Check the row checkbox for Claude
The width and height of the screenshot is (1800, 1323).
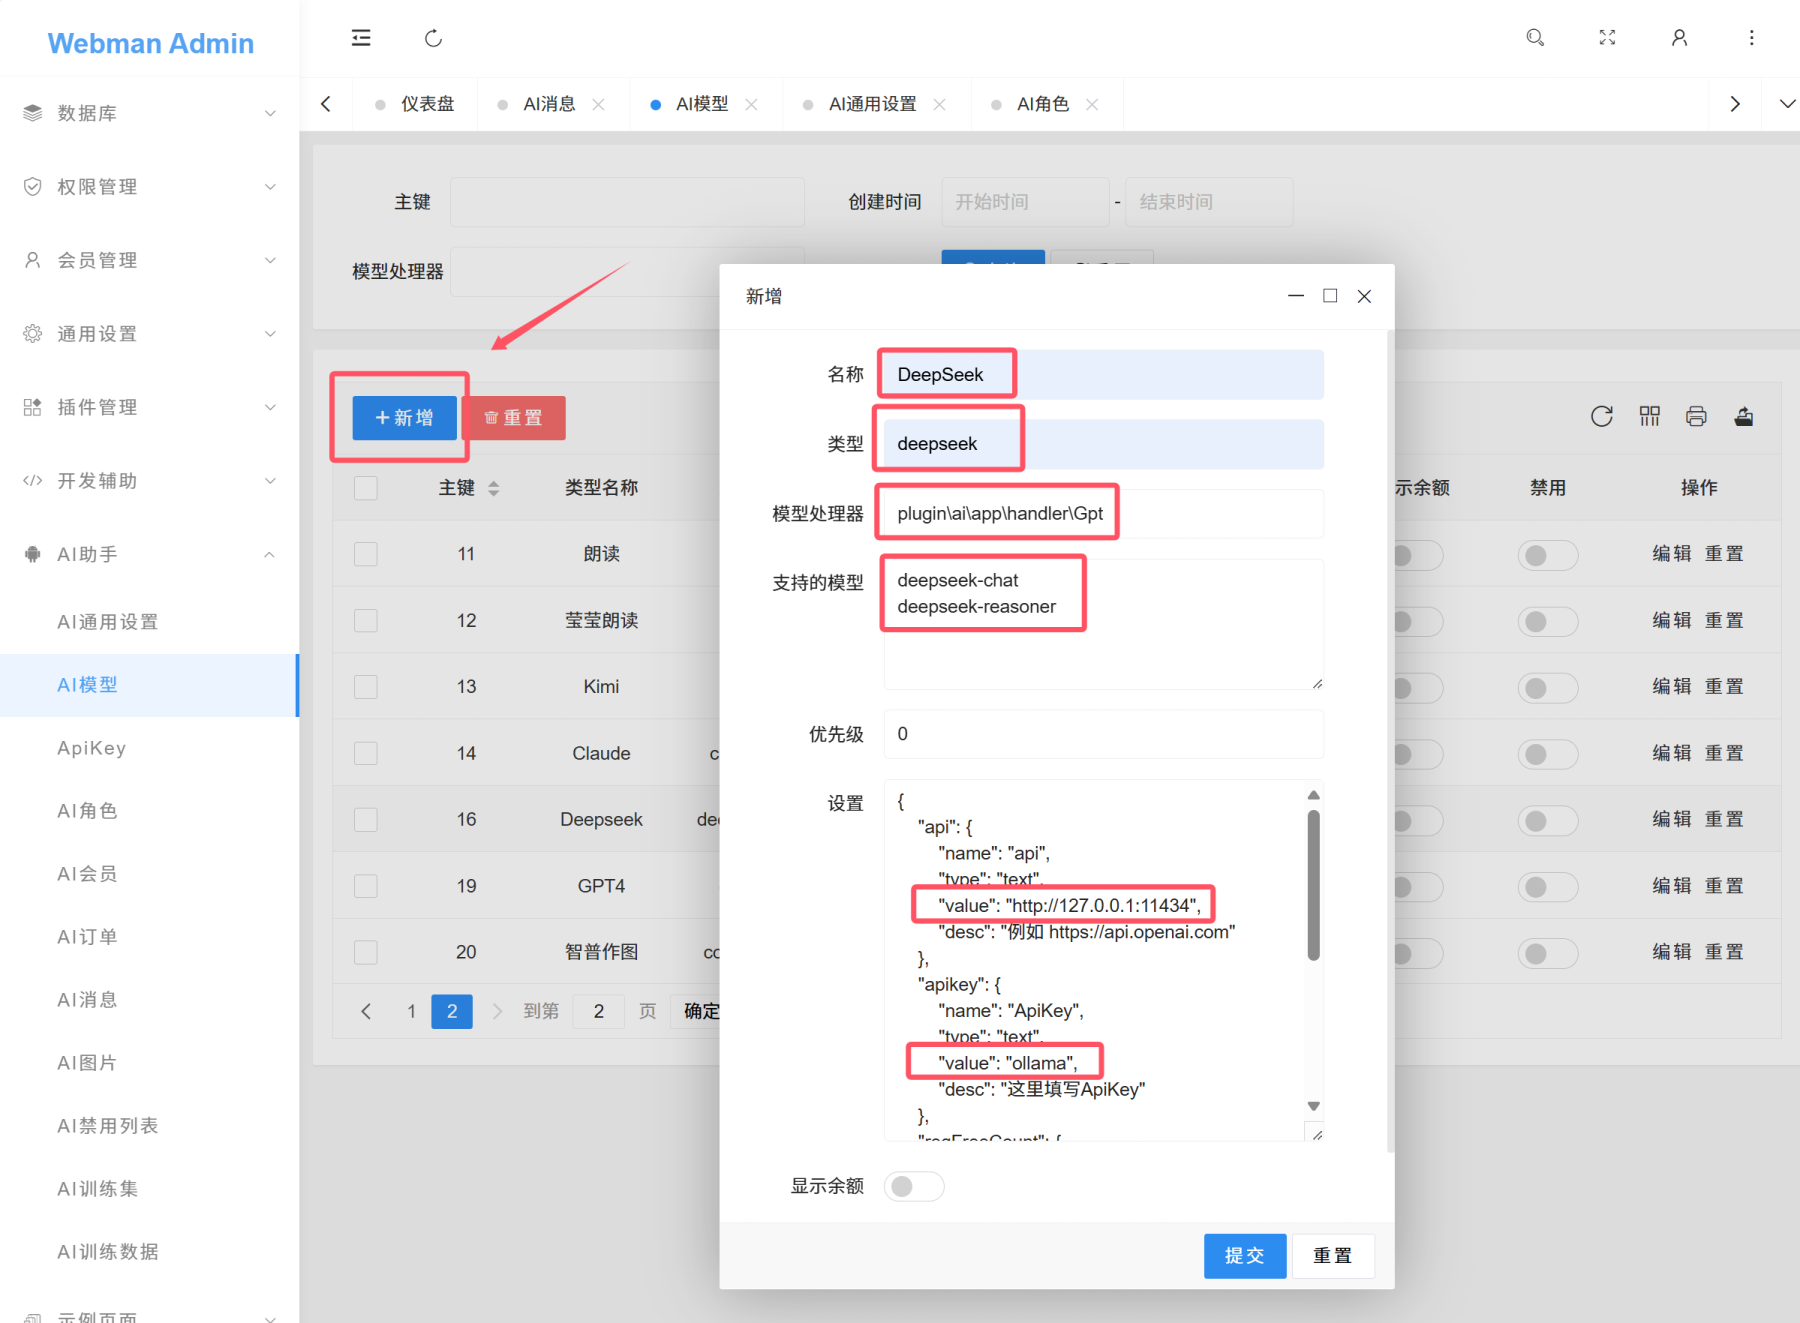click(x=366, y=753)
